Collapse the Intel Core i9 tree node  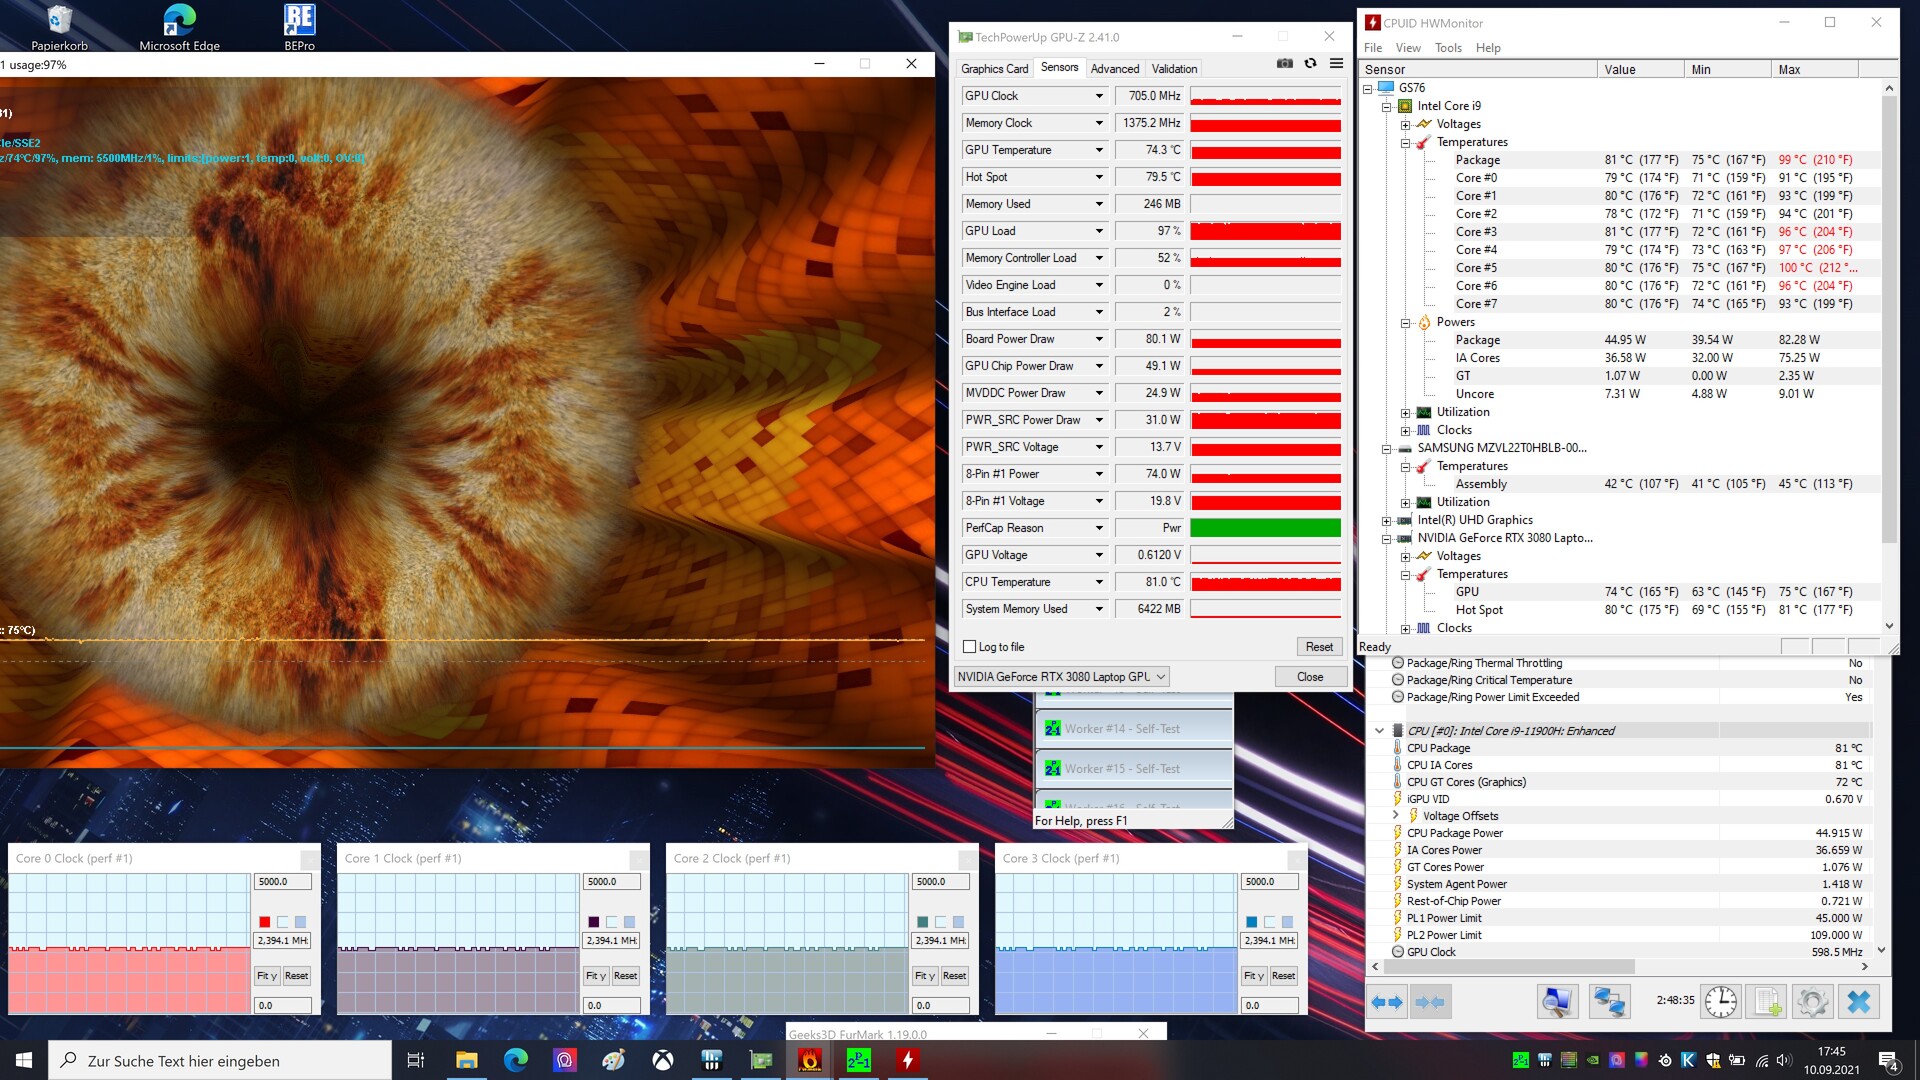[x=1387, y=106]
